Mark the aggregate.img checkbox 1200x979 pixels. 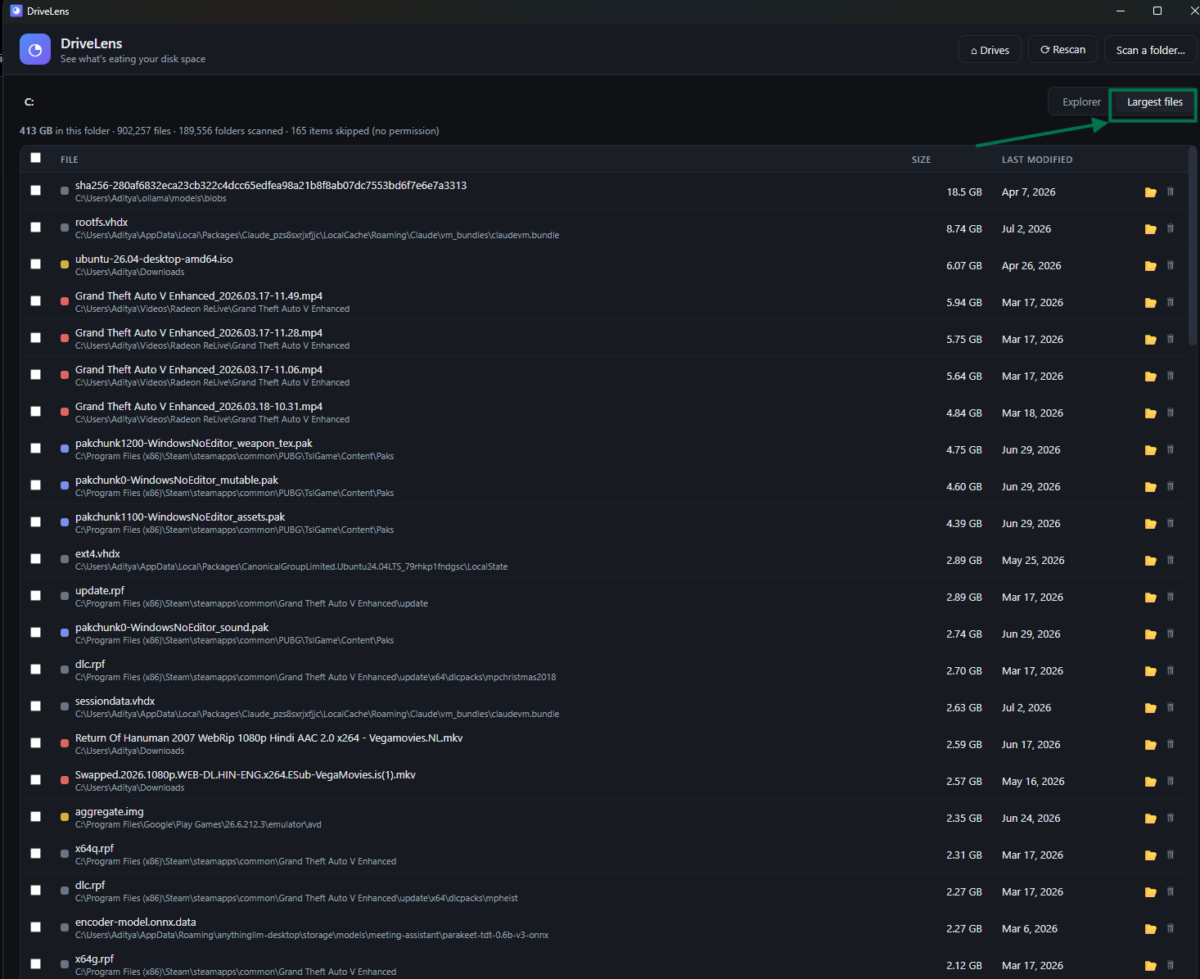pyautogui.click(x=36, y=816)
